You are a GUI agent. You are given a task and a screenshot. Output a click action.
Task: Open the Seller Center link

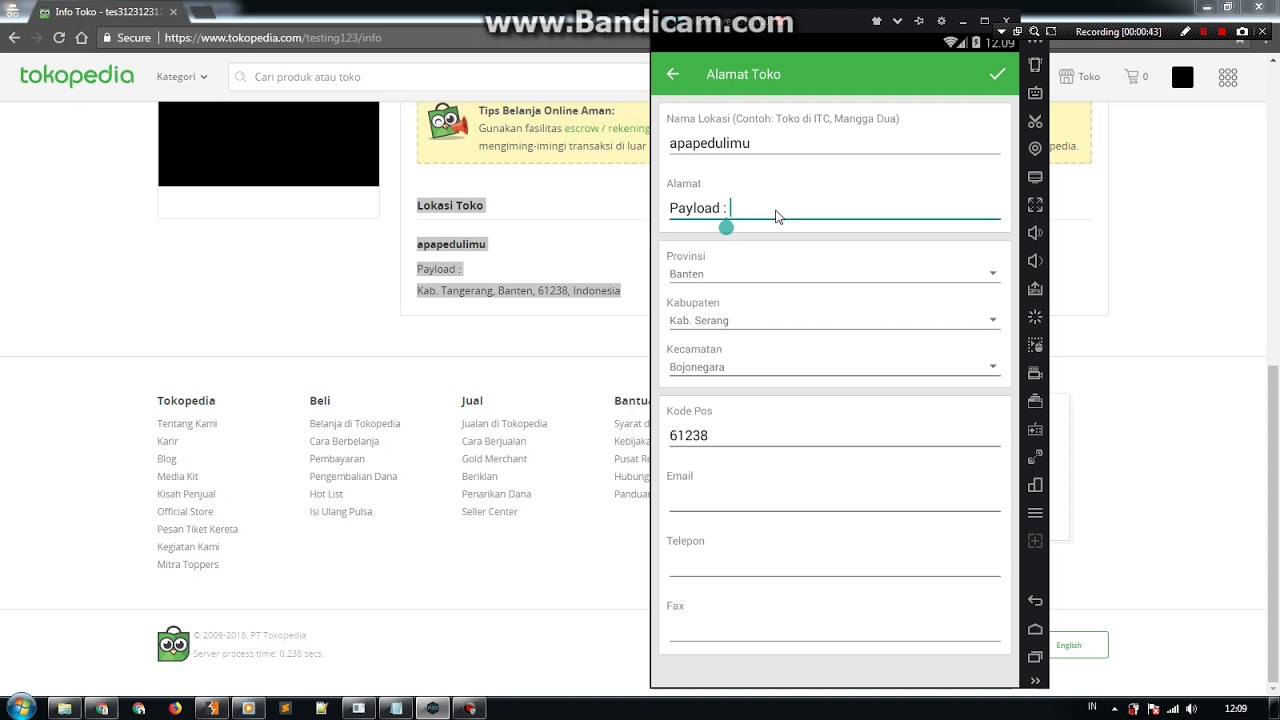(490, 512)
